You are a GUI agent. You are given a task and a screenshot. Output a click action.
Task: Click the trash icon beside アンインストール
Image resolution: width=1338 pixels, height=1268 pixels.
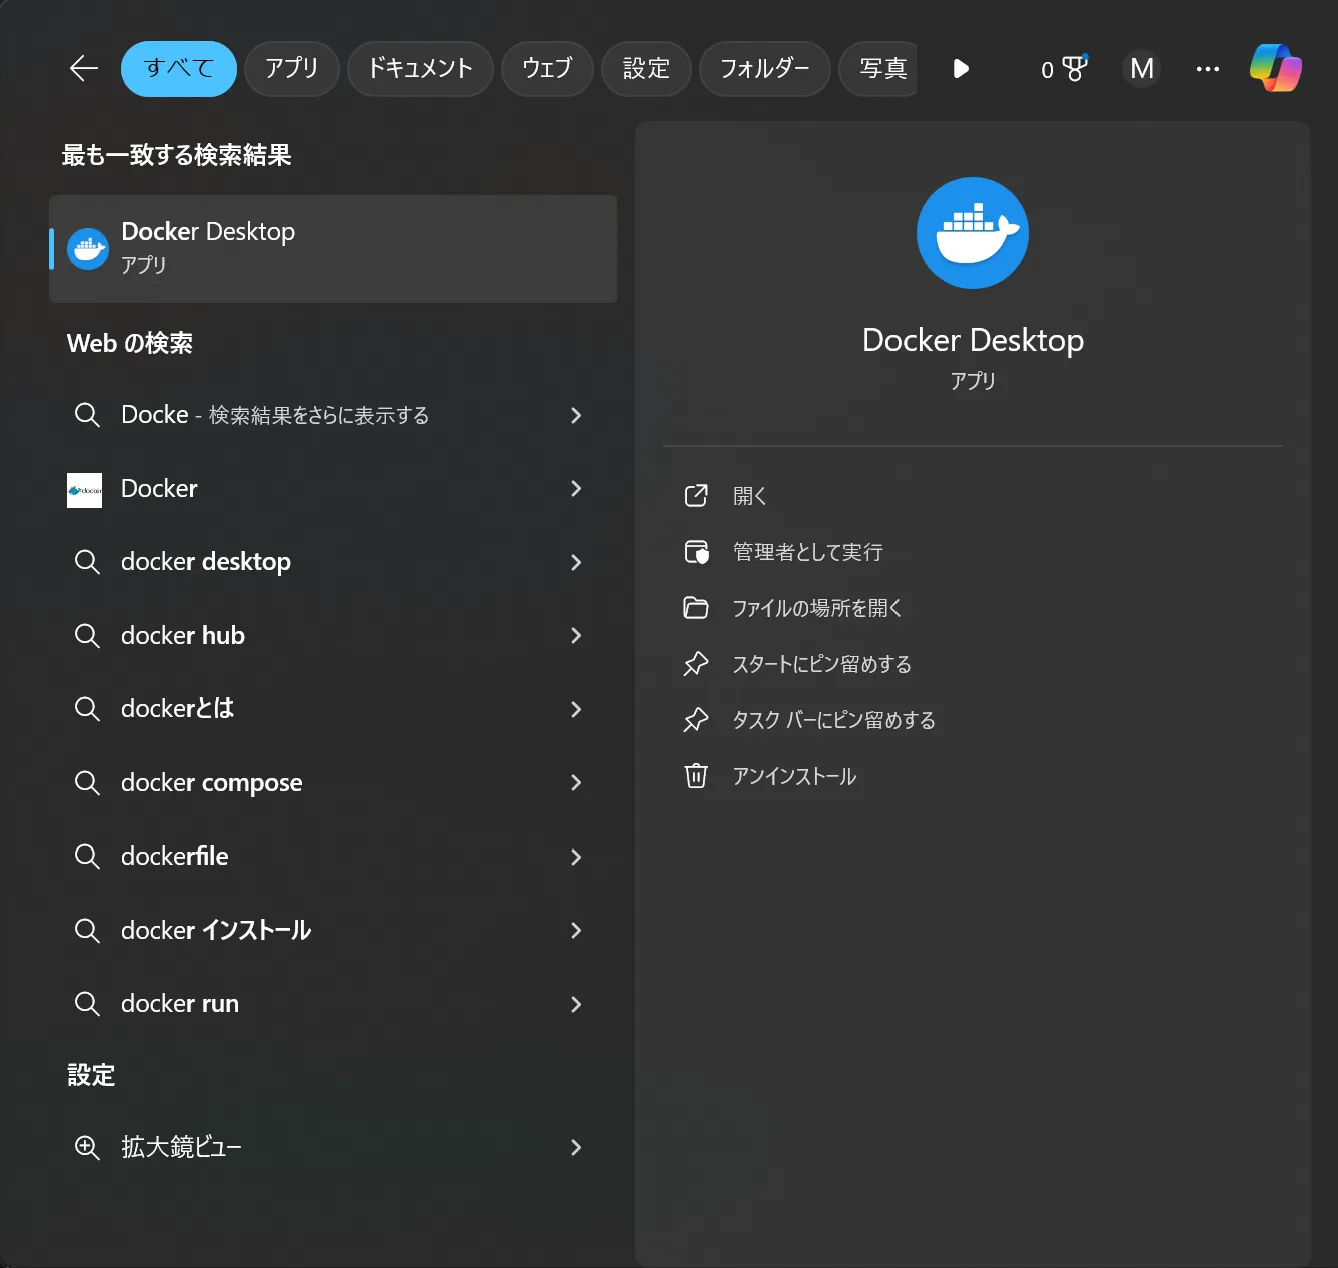coord(697,775)
